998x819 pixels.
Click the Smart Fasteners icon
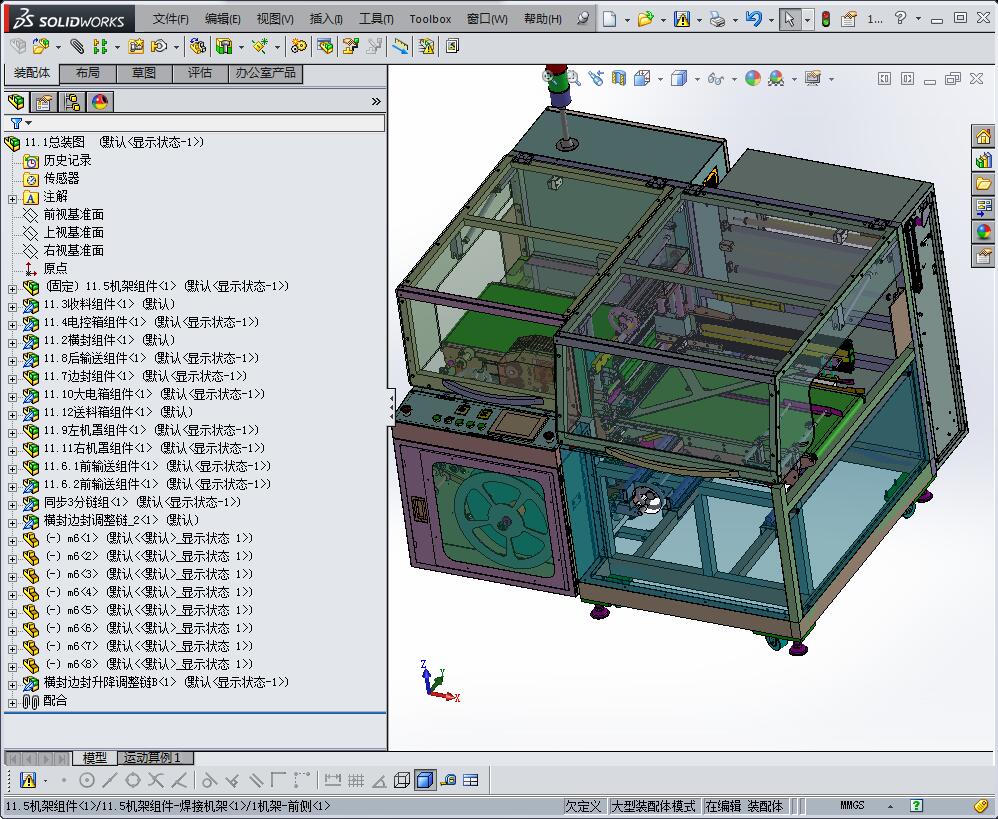tap(136, 46)
